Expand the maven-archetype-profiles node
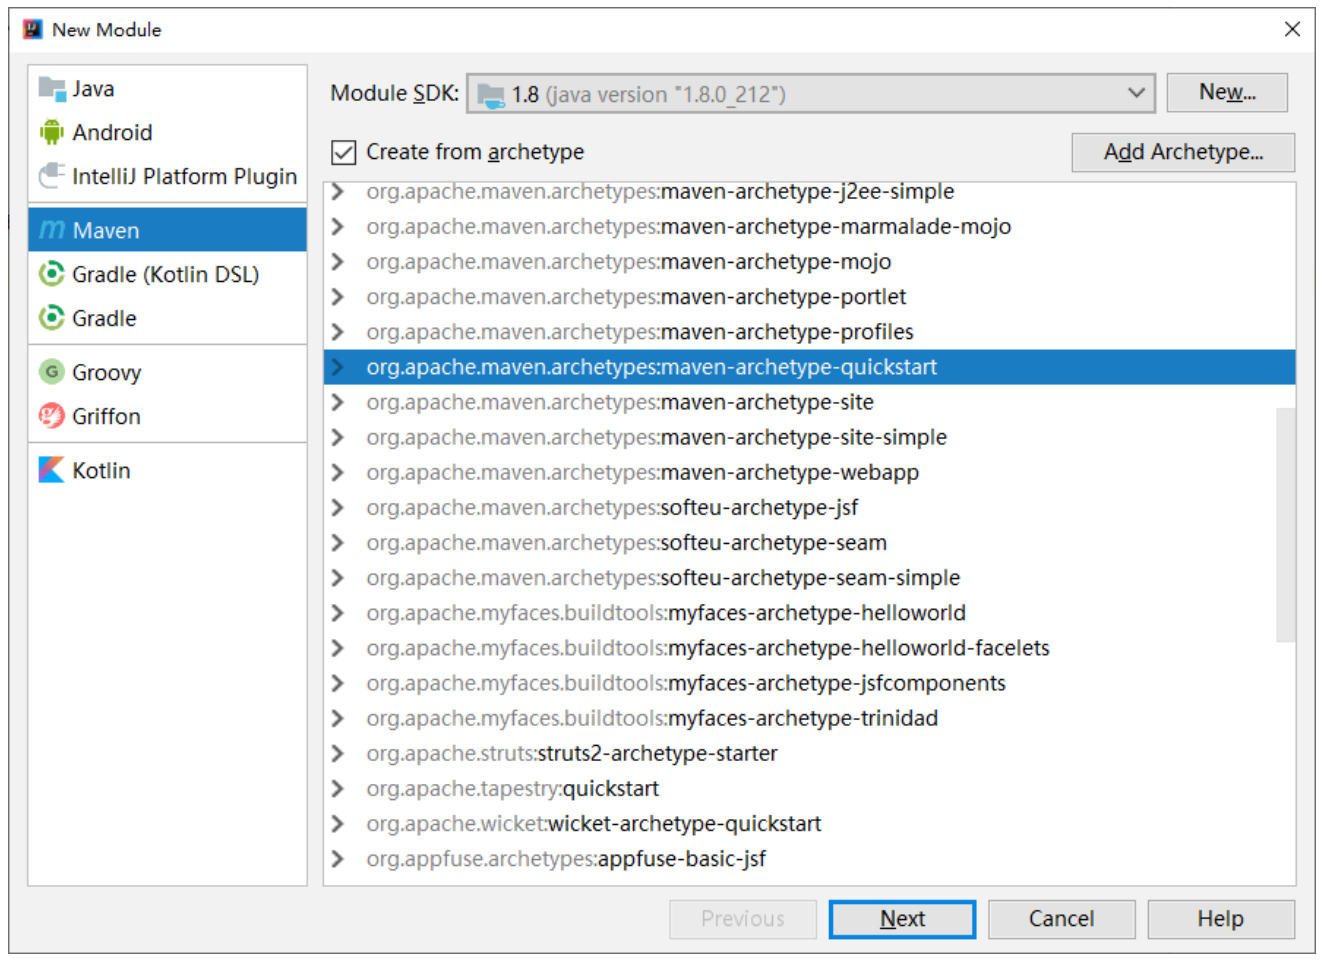This screenshot has width=1322, height=960. coord(338,331)
